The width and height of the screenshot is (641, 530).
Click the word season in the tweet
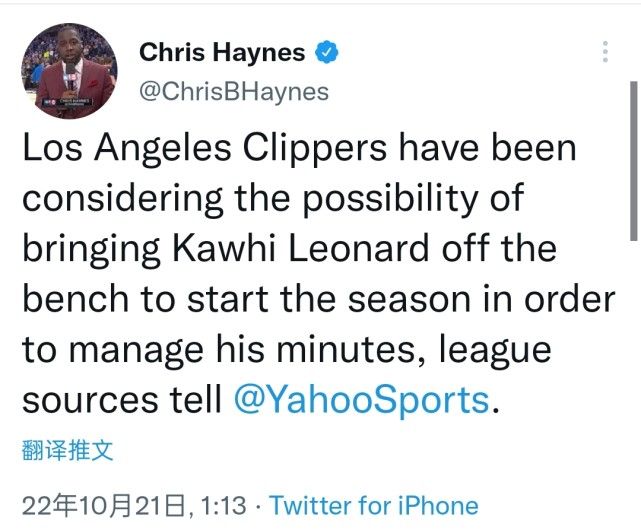coord(409,301)
